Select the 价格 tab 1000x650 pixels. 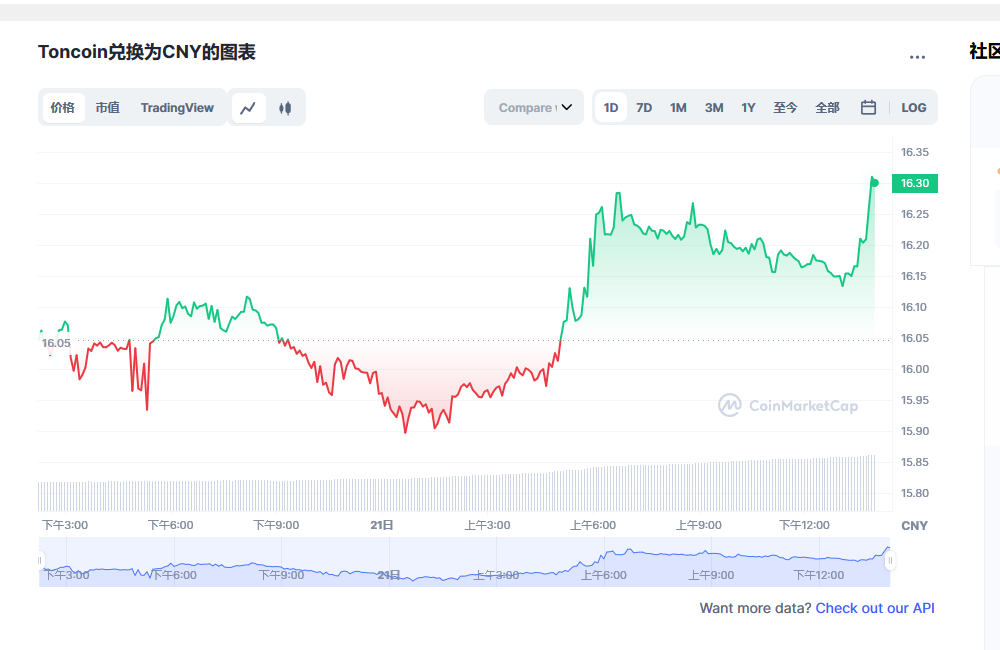[63, 108]
